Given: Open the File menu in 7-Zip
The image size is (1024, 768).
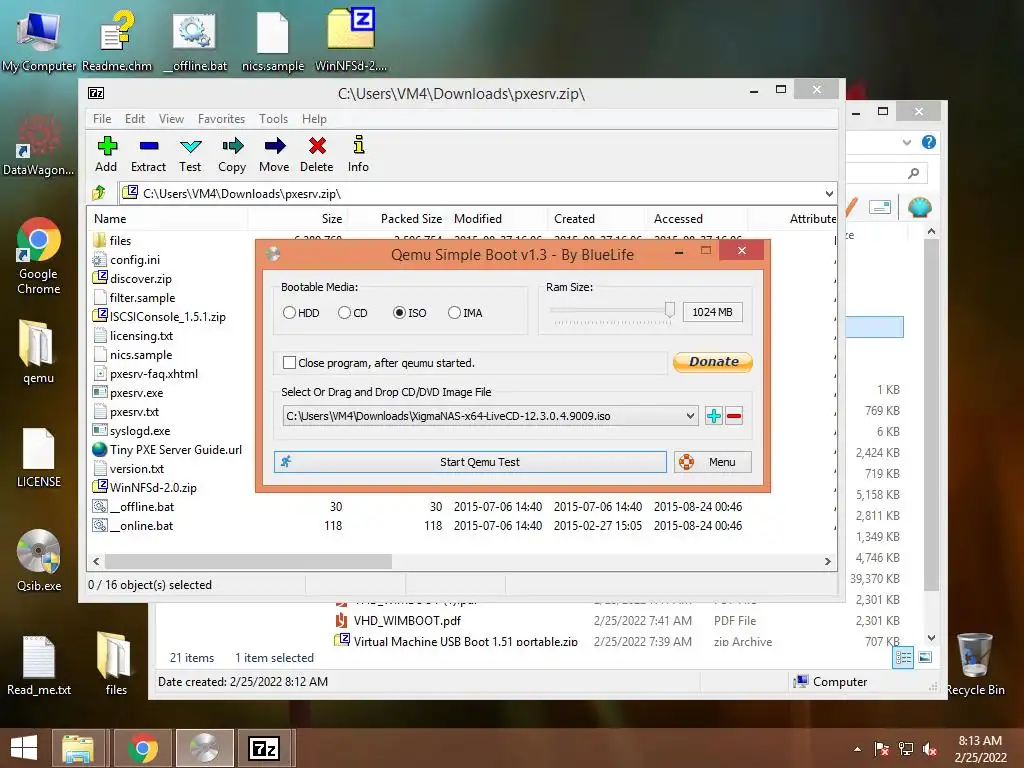Looking at the screenshot, I should tap(102, 119).
